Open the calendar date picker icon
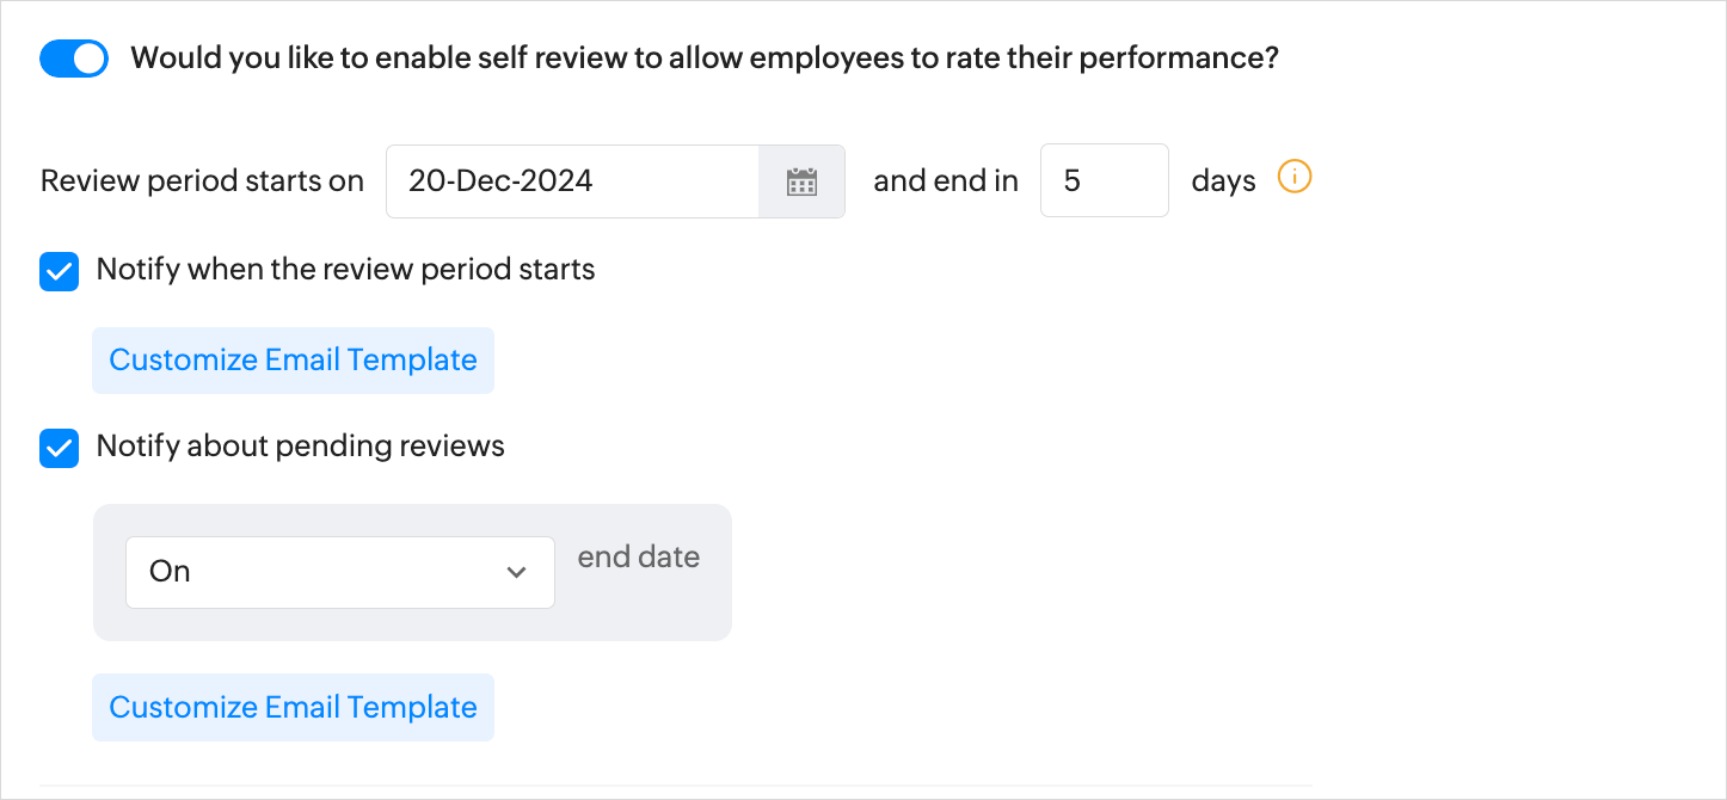 click(x=801, y=182)
